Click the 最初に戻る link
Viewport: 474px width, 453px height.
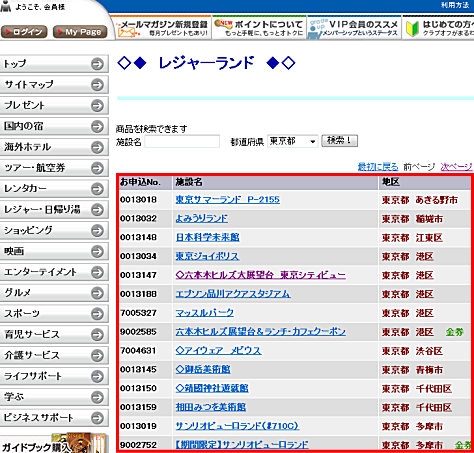[378, 167]
